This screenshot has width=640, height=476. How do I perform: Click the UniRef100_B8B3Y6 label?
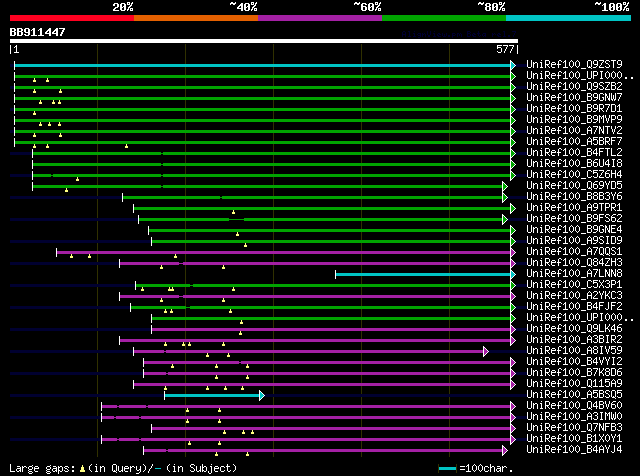(574, 197)
